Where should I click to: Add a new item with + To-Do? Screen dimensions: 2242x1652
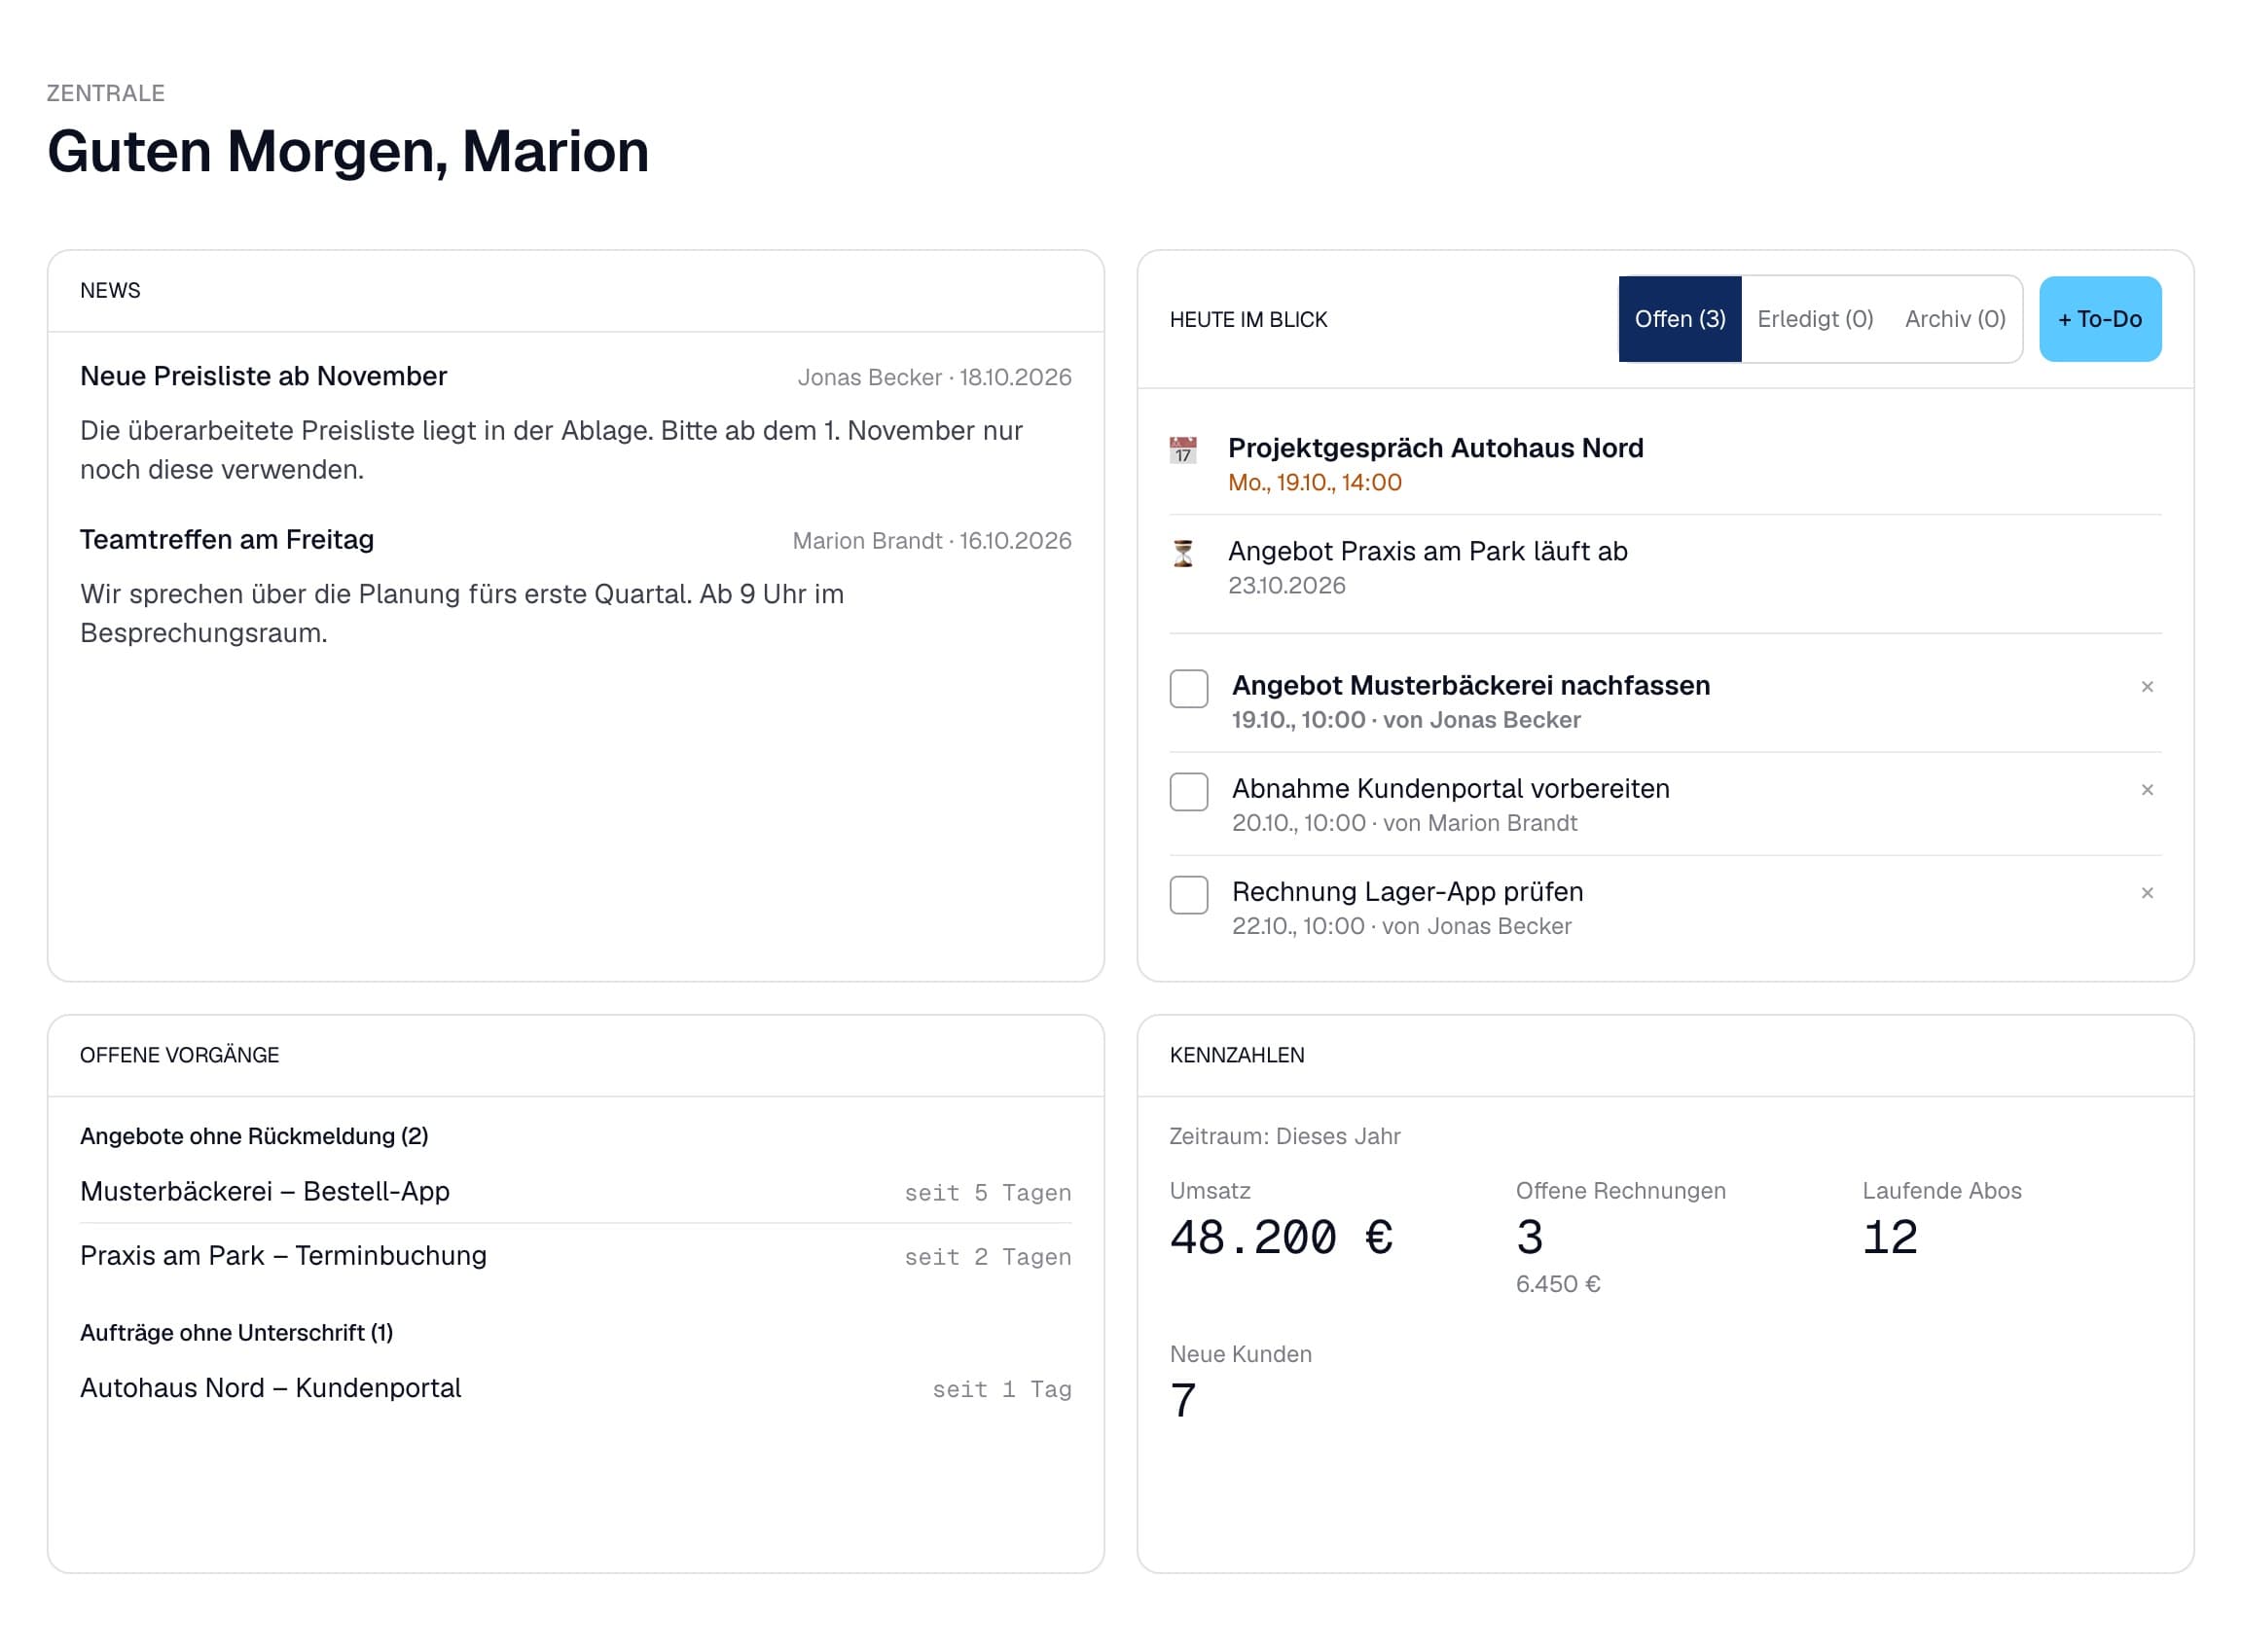2099,319
